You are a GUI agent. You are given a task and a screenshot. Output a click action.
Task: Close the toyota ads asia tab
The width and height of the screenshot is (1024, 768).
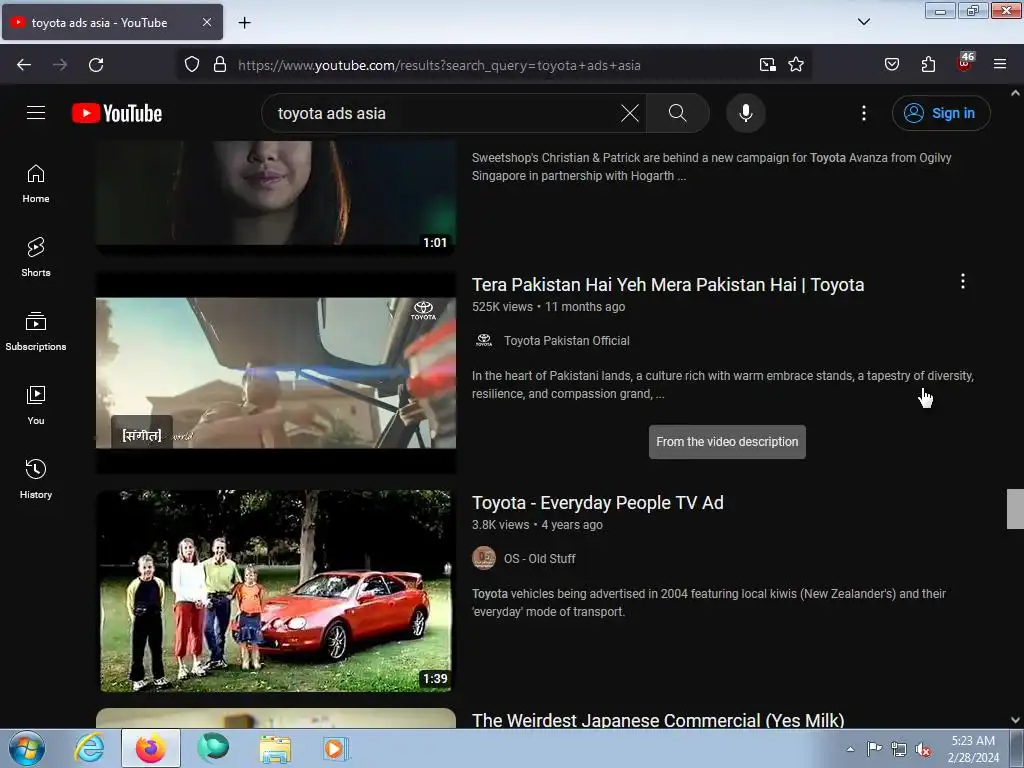click(206, 22)
